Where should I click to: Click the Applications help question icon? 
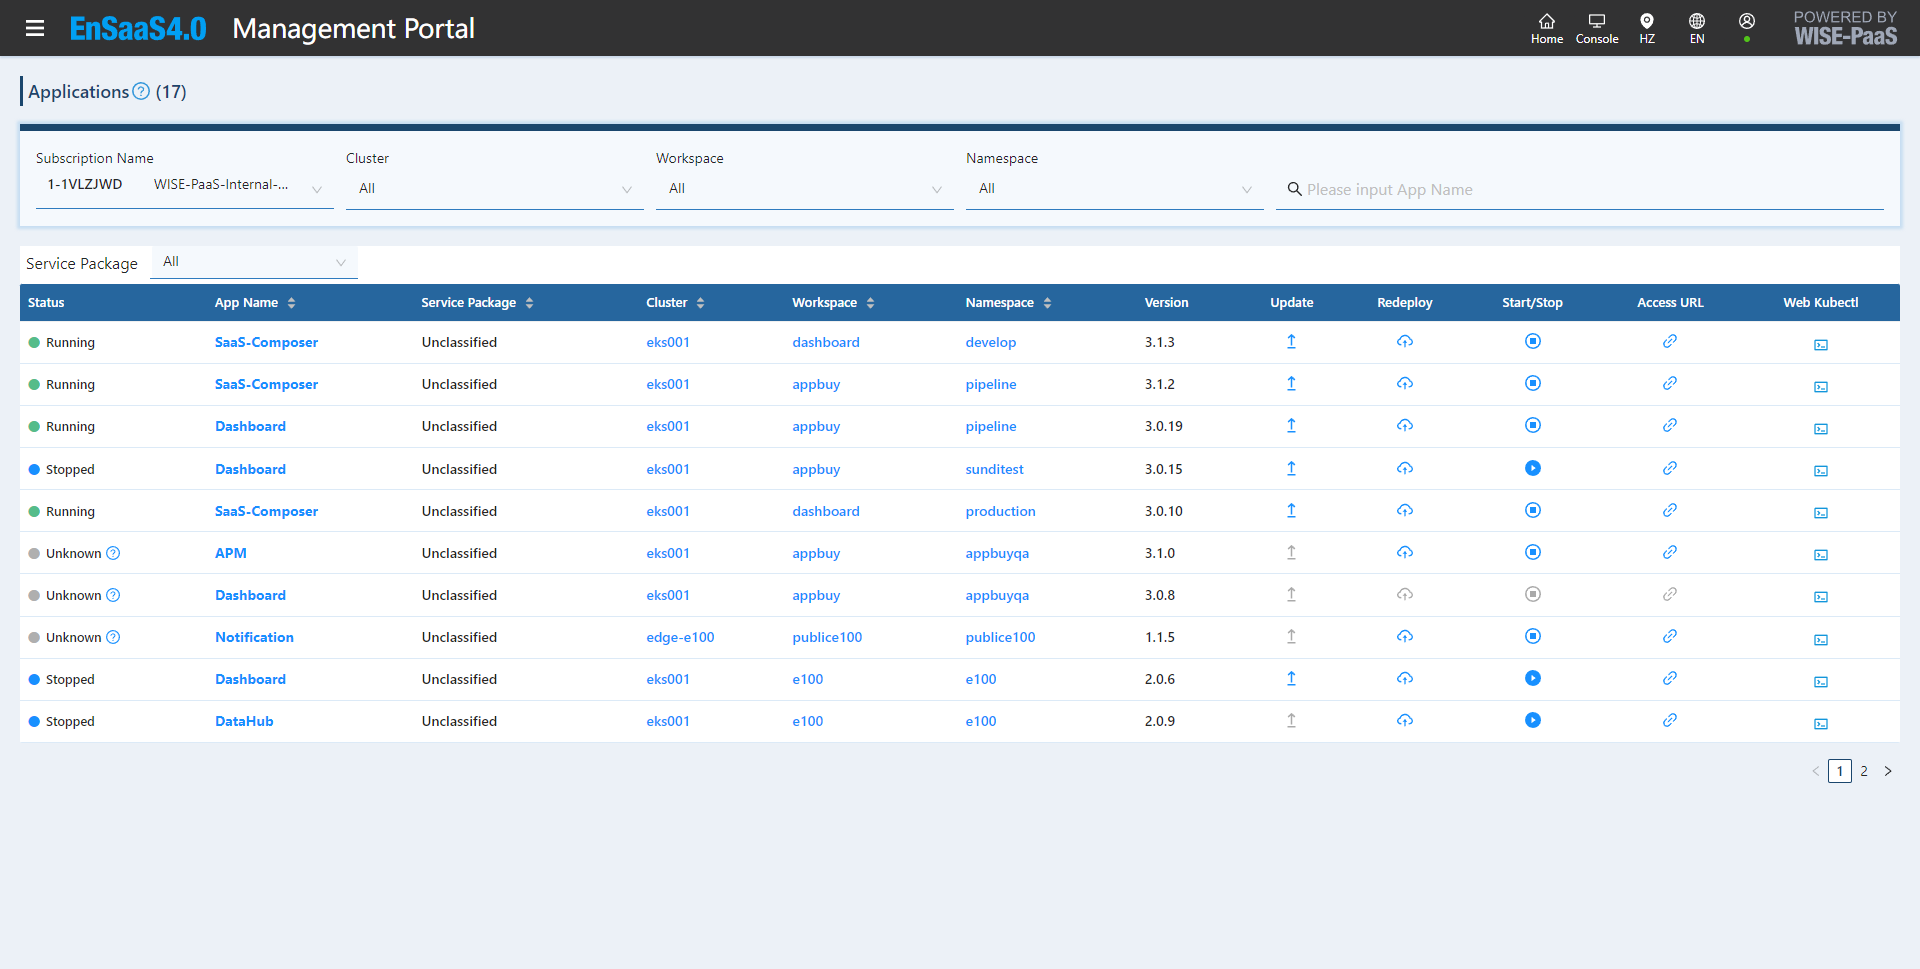click(x=141, y=91)
